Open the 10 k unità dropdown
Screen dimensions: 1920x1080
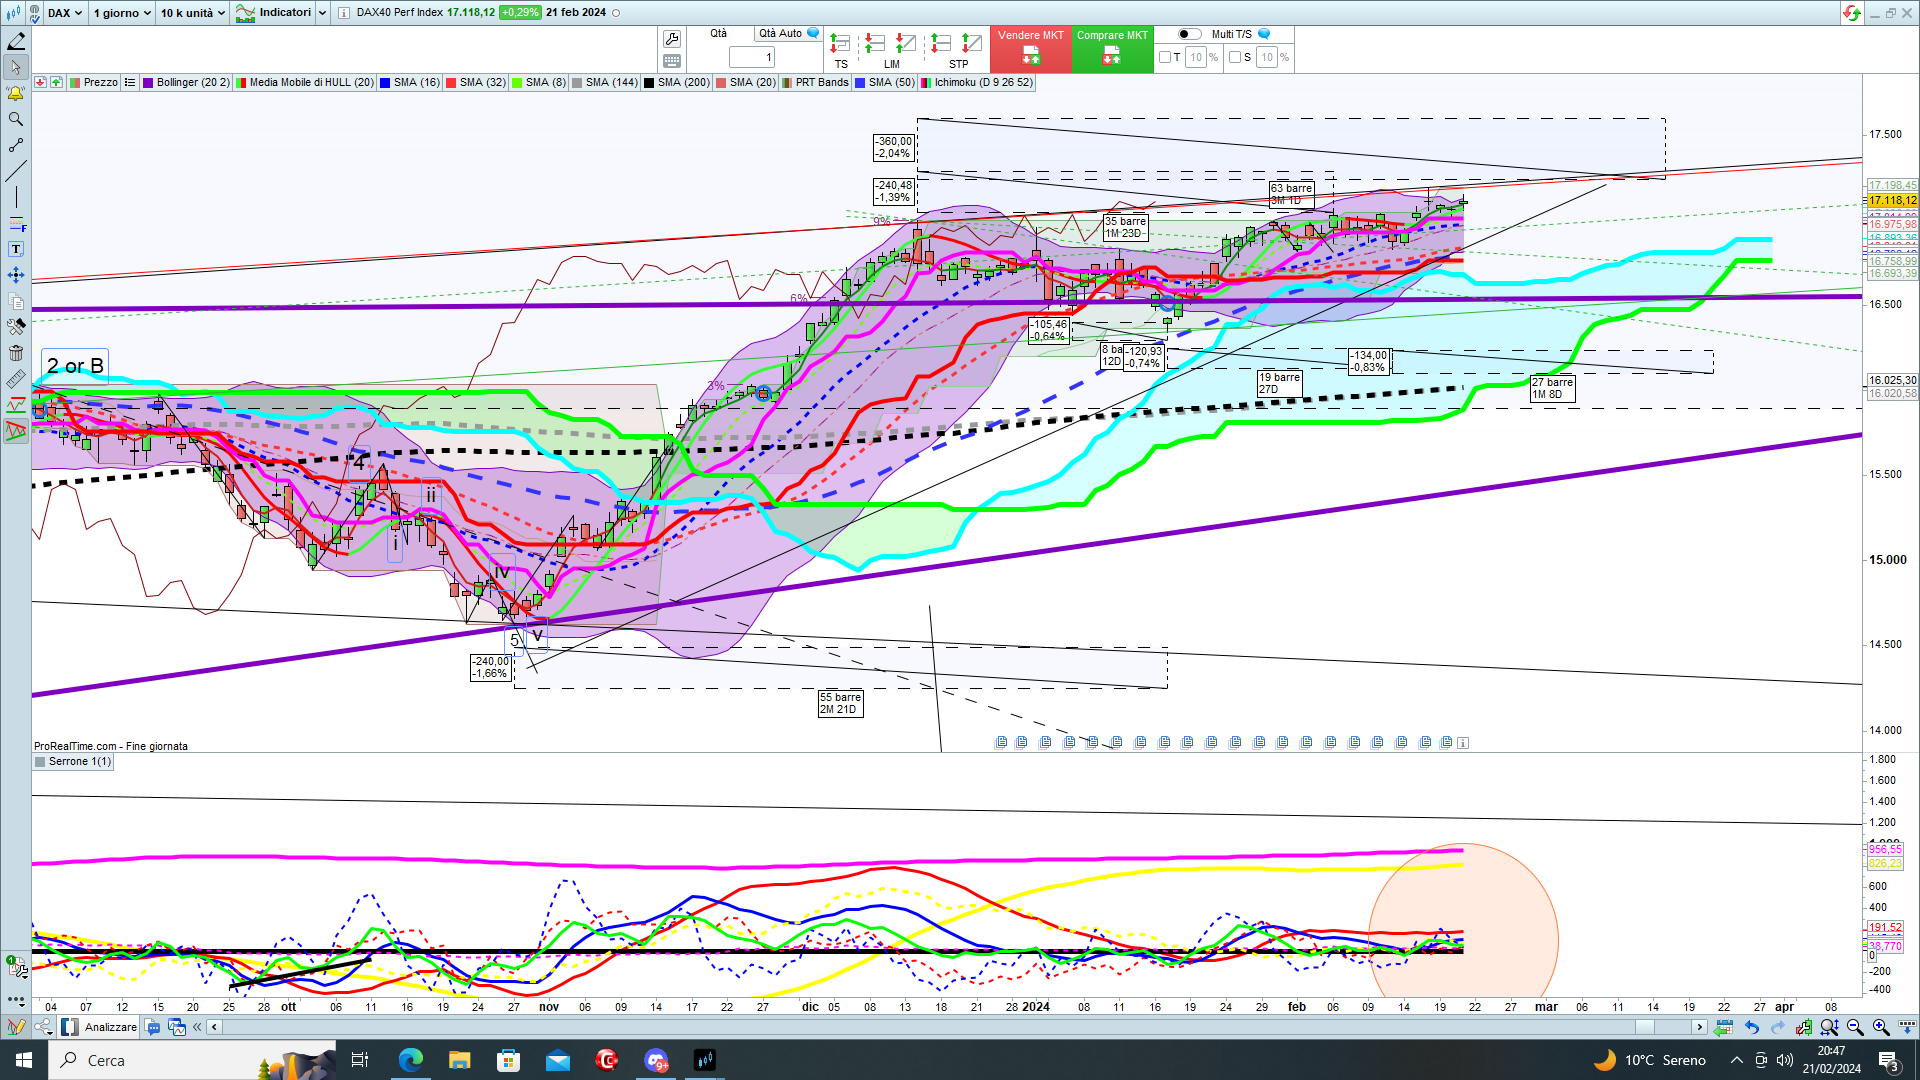(193, 13)
